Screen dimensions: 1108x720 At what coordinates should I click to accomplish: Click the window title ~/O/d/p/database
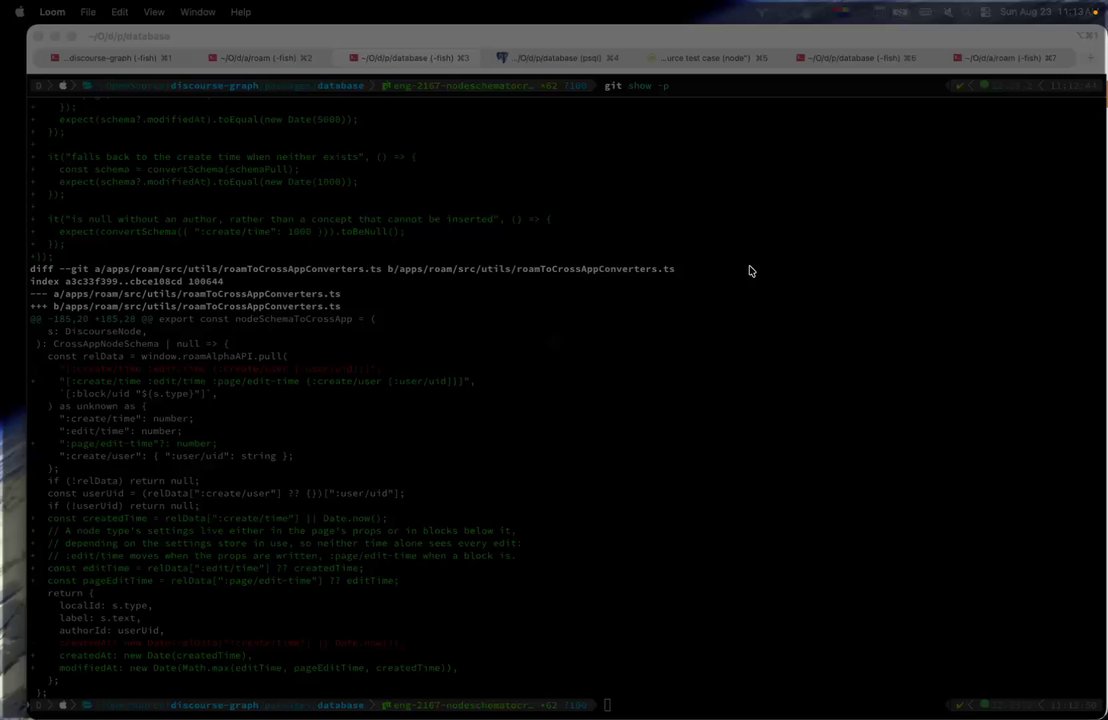click(x=129, y=36)
